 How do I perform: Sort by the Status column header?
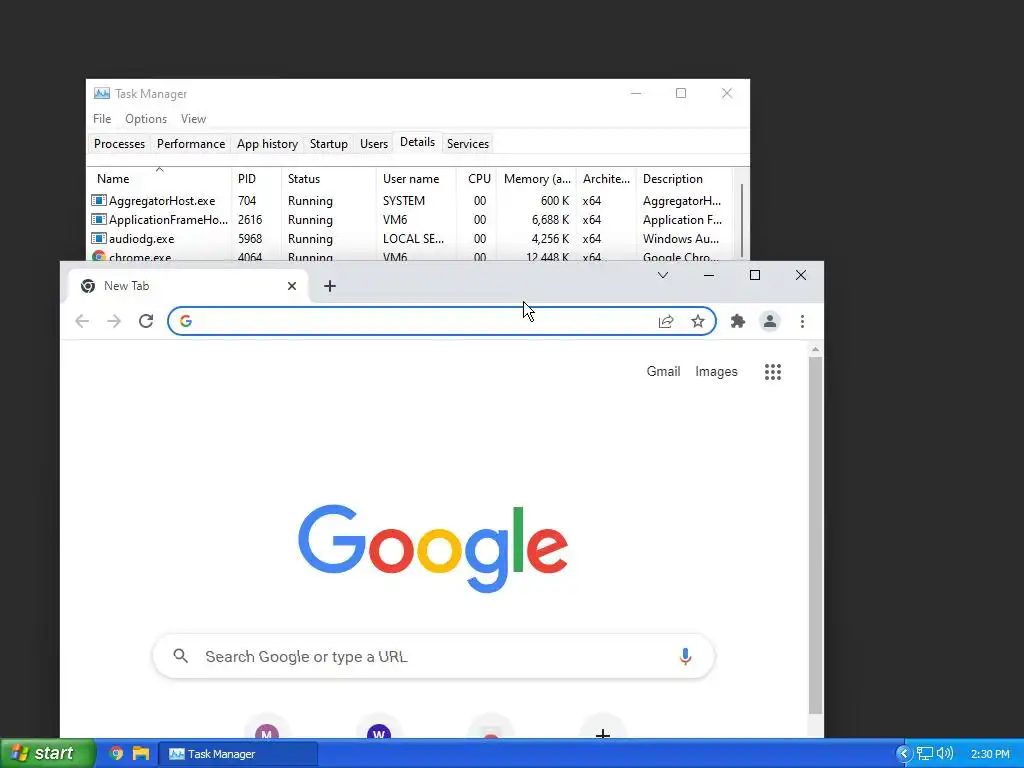click(x=328, y=178)
